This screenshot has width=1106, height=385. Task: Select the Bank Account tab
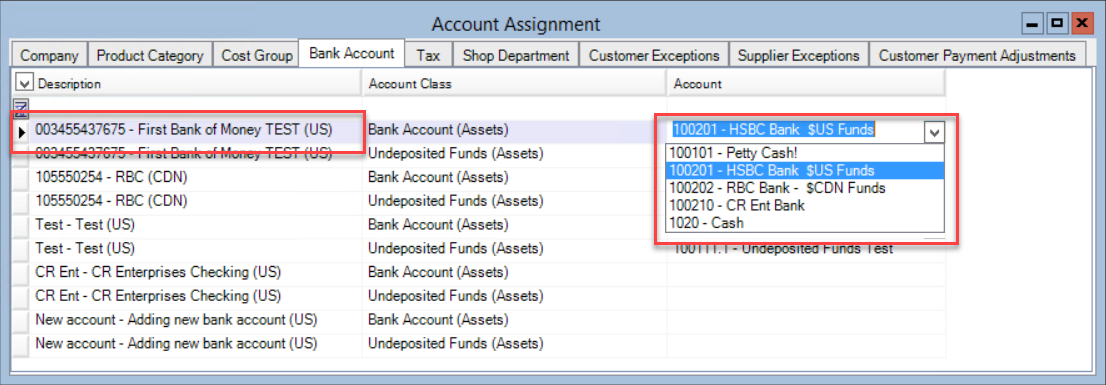[x=351, y=54]
